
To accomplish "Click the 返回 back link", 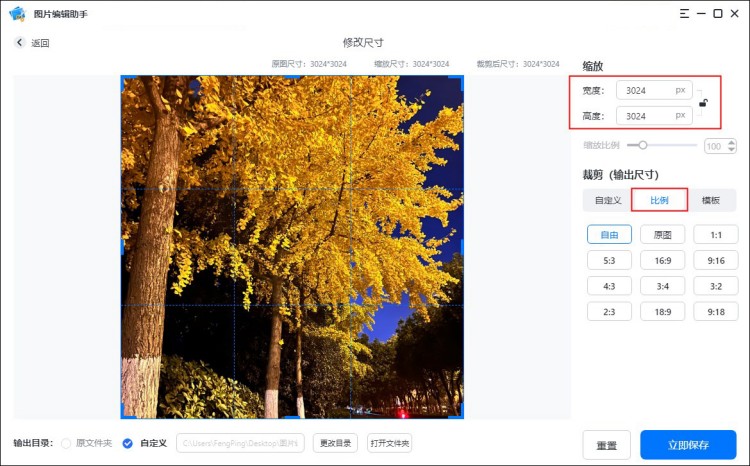I will 40,43.
